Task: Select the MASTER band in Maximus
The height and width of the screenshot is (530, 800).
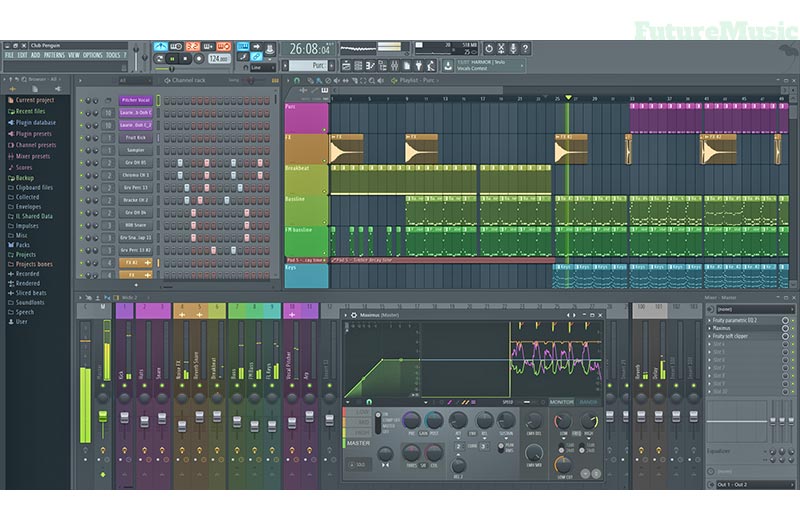Action: 358,443
